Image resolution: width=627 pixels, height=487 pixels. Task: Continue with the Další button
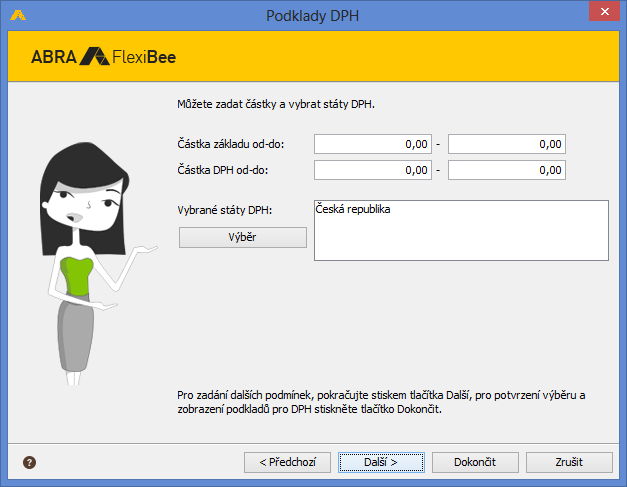(x=381, y=462)
